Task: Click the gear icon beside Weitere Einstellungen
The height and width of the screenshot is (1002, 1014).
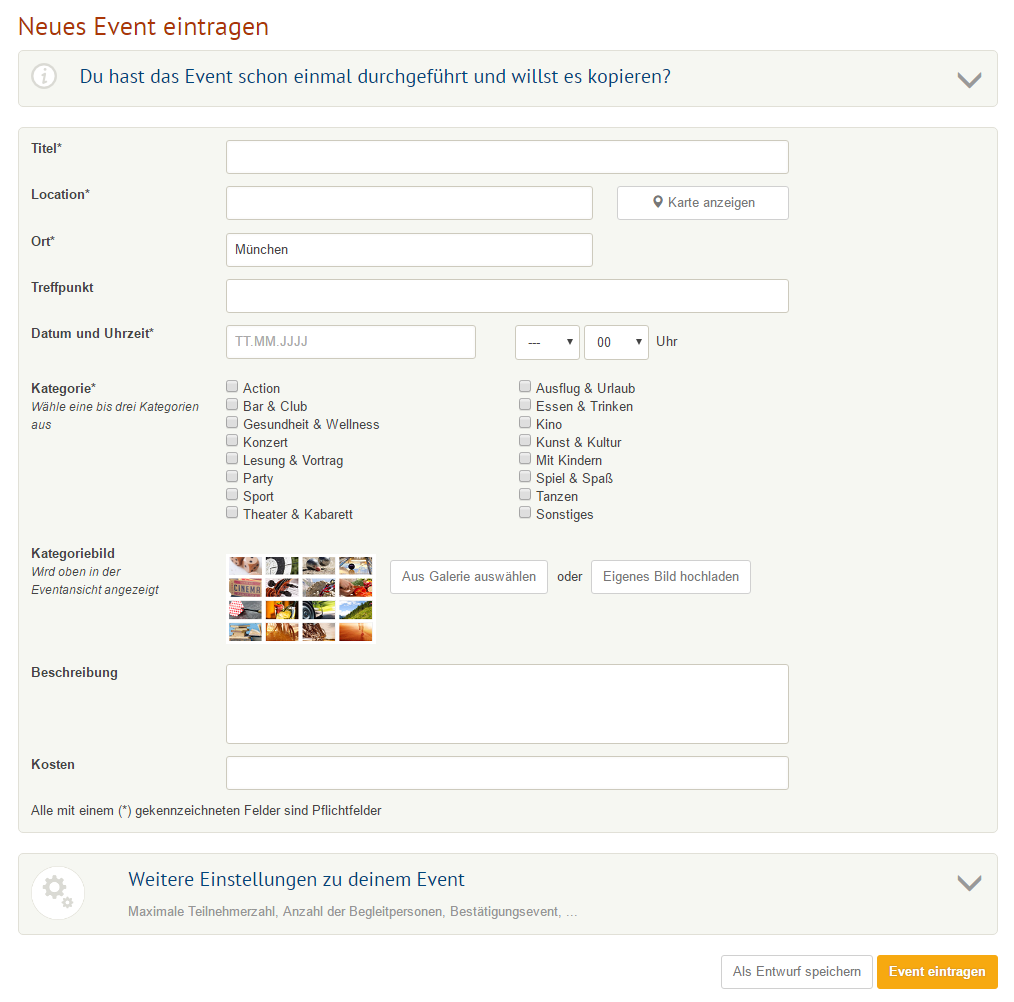Action: tap(58, 892)
